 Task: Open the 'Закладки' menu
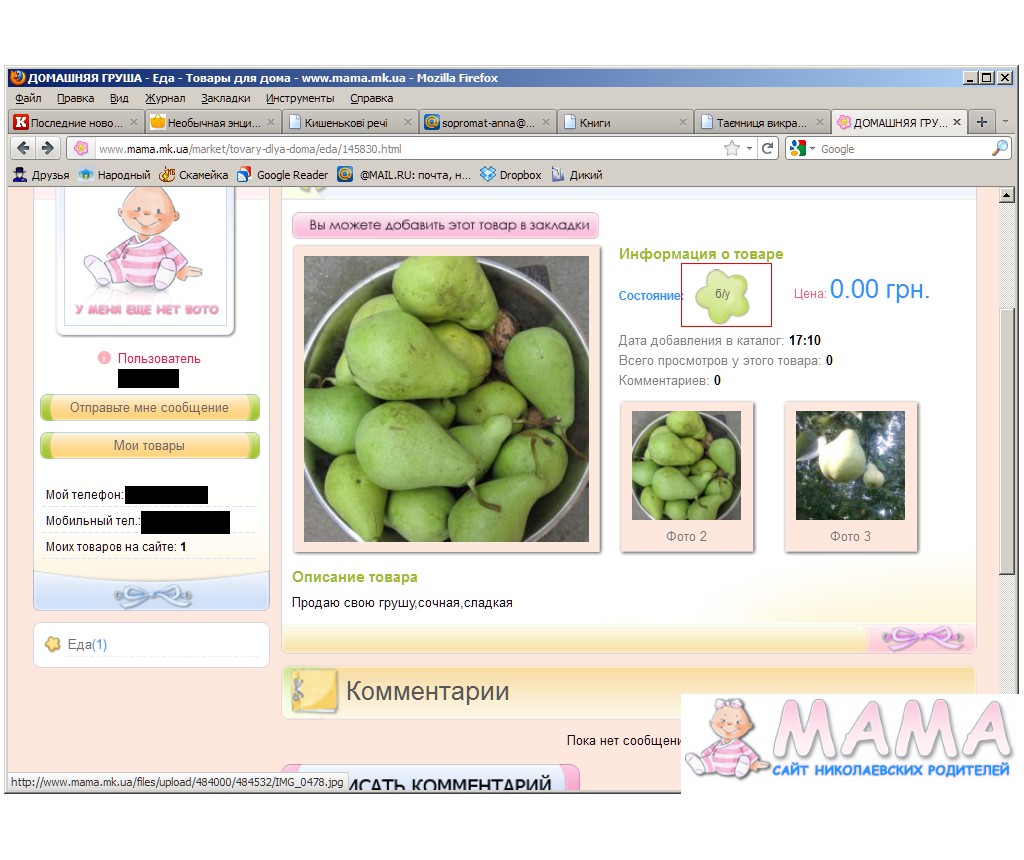coord(225,98)
